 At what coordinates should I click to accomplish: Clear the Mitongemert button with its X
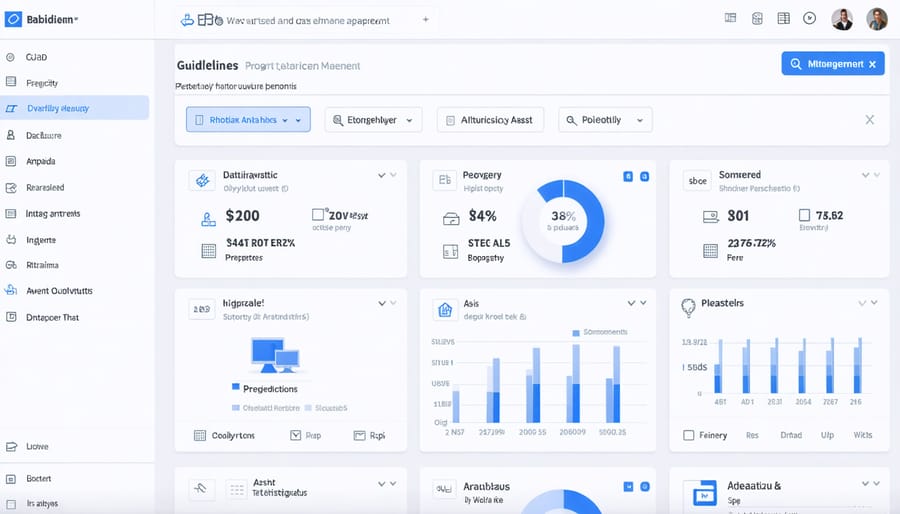[872, 64]
